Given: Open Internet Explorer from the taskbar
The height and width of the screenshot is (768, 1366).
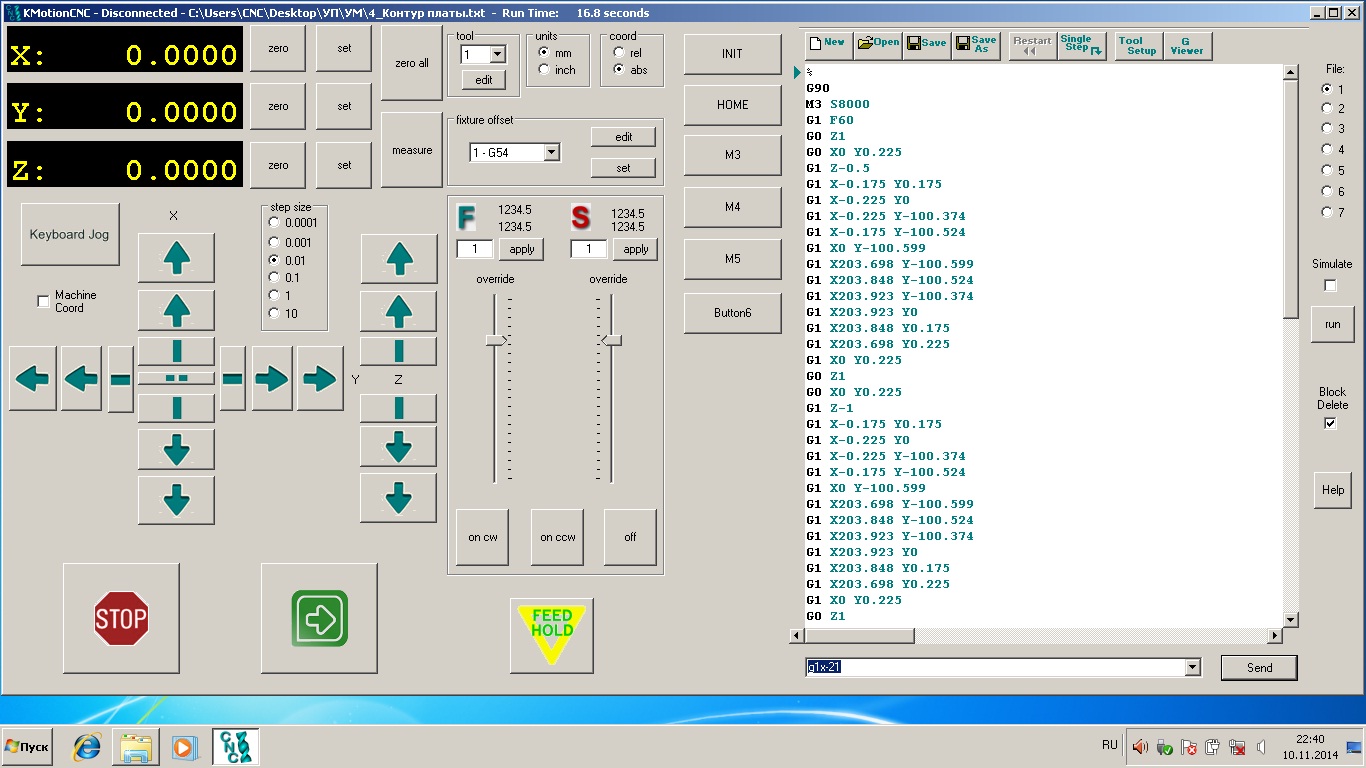Looking at the screenshot, I should (87, 747).
